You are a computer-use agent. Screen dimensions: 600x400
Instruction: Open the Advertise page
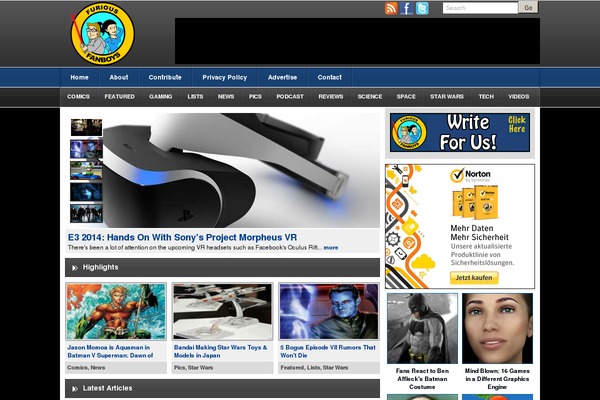coord(282,78)
